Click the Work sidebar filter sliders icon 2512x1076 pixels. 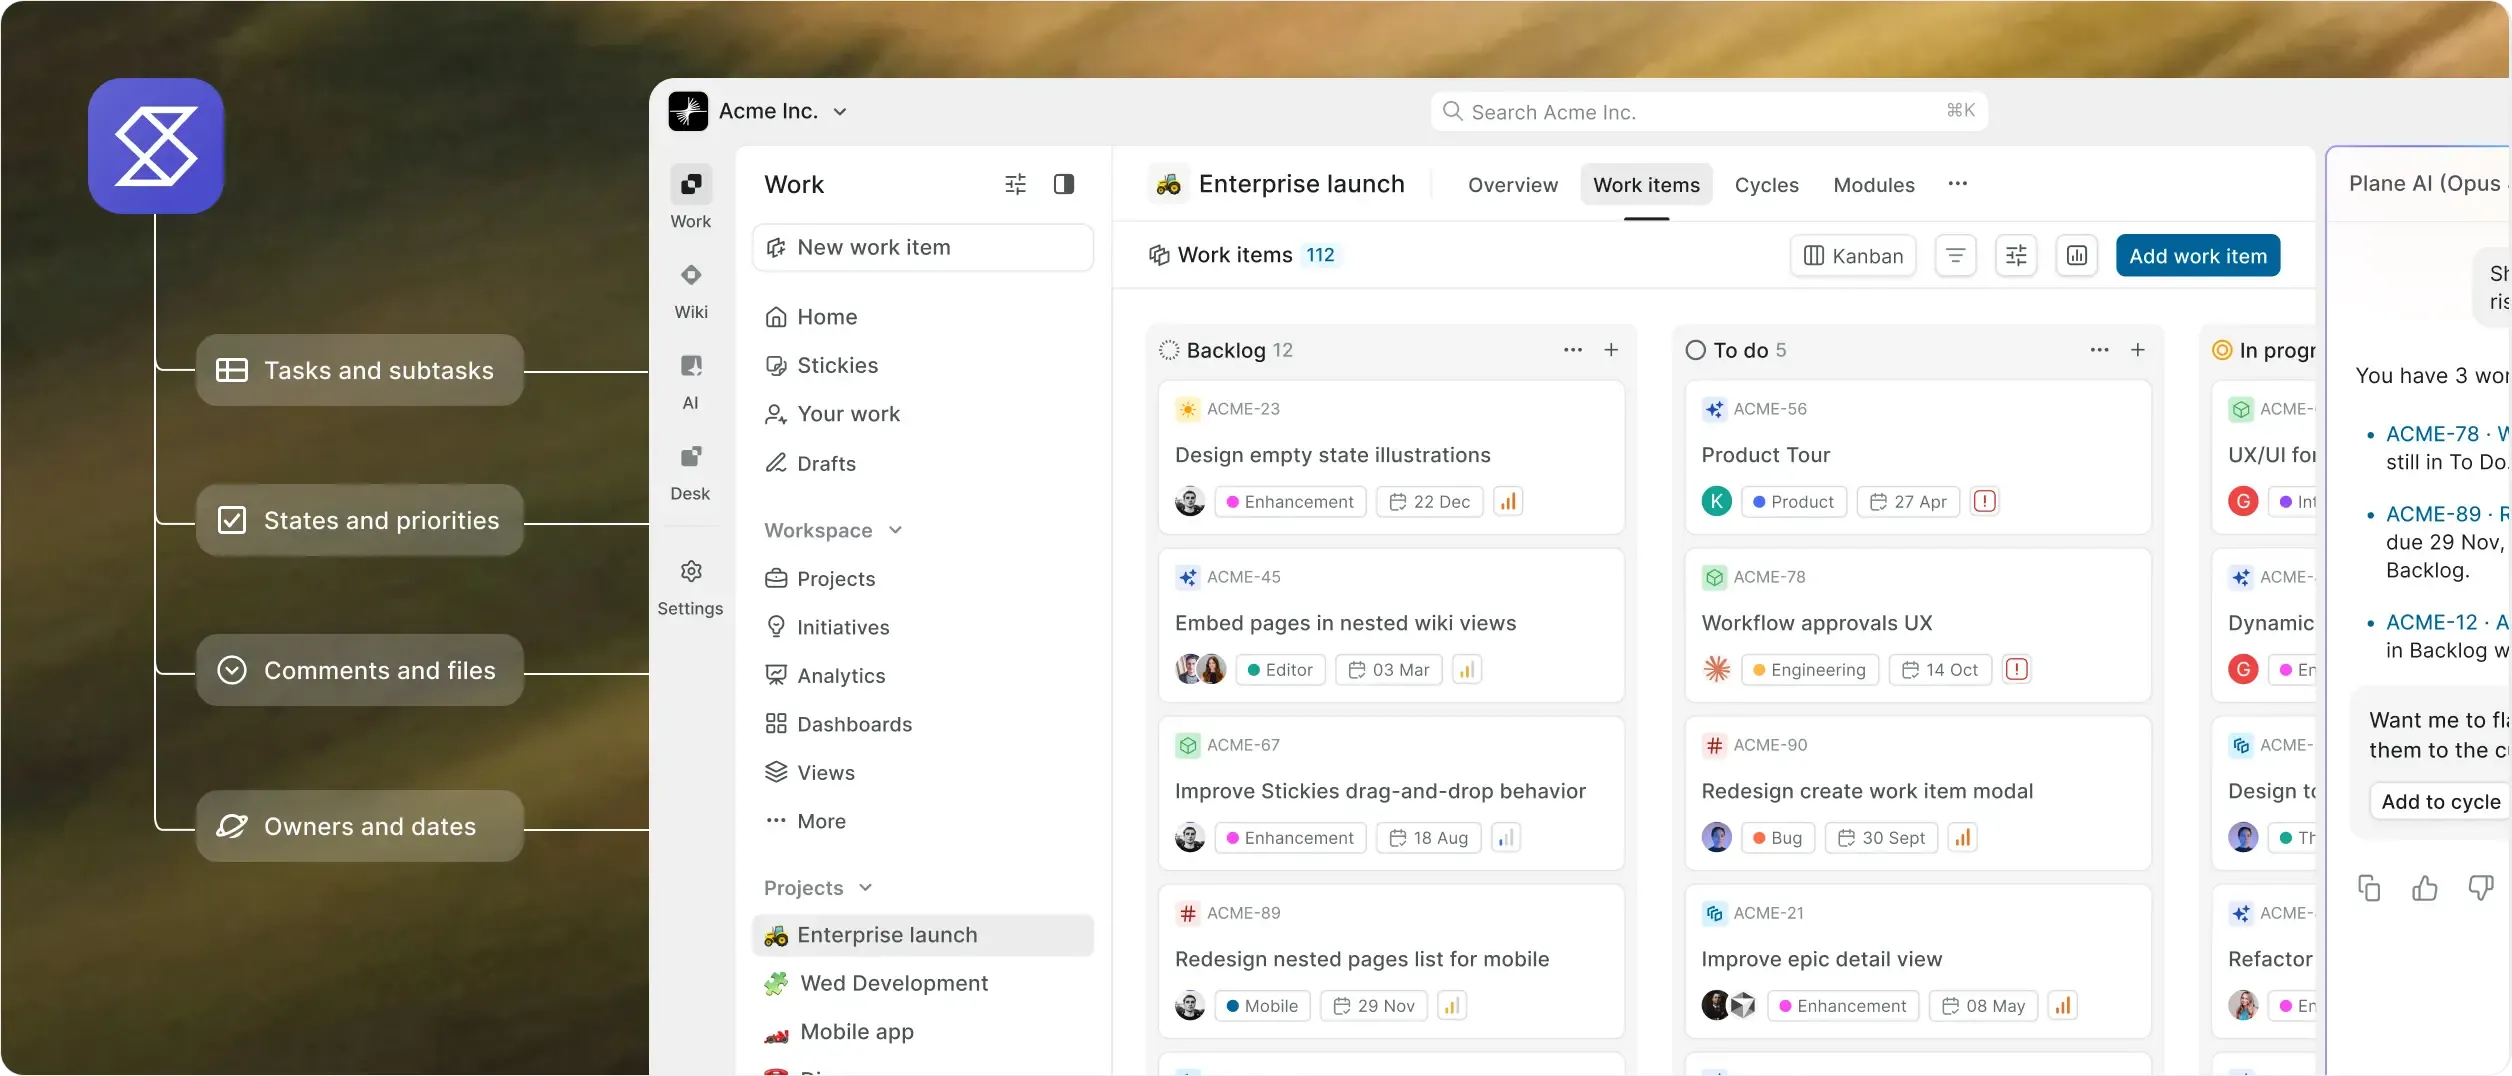(1015, 184)
